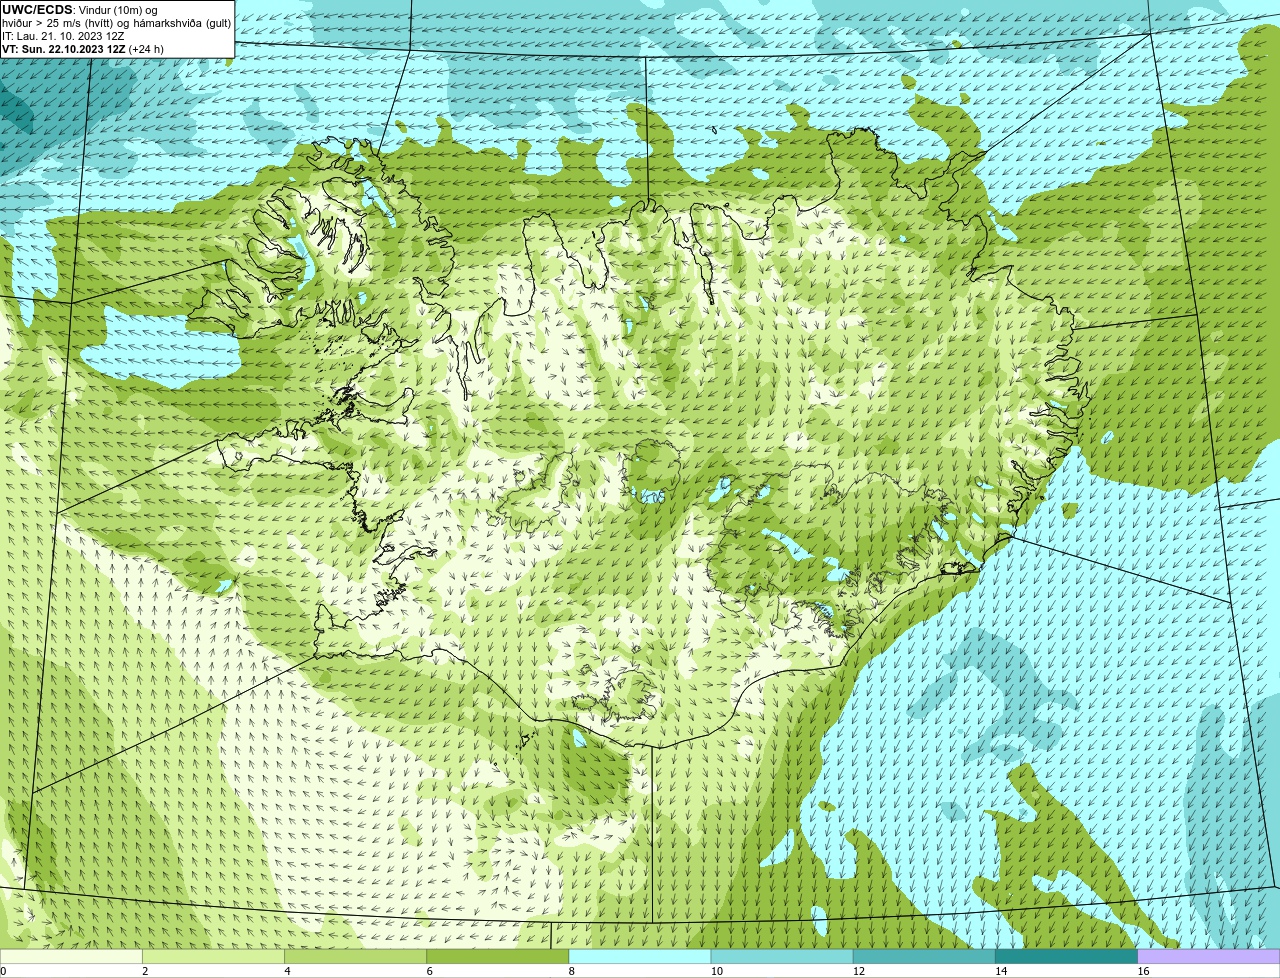Screen dimensions: 1280x978
Task: Click the 12–14 m/s teal legend segment
Action: pos(924,956)
